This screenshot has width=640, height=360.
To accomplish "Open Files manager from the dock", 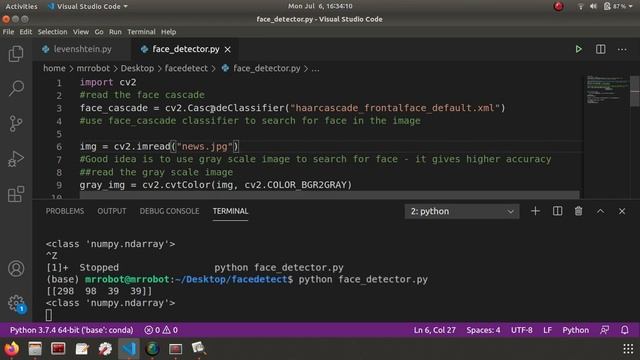I will [x=35, y=349].
